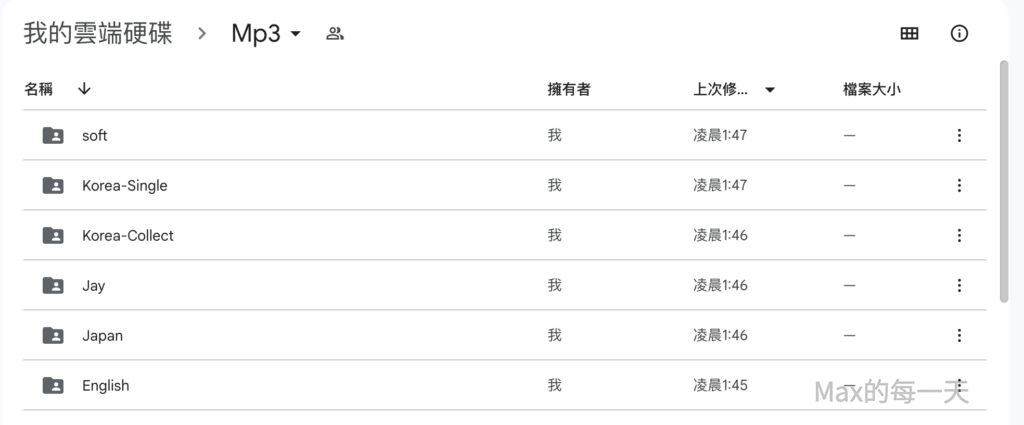Click the 檔案大小 column header
This screenshot has height=425, width=1024.
click(x=872, y=89)
